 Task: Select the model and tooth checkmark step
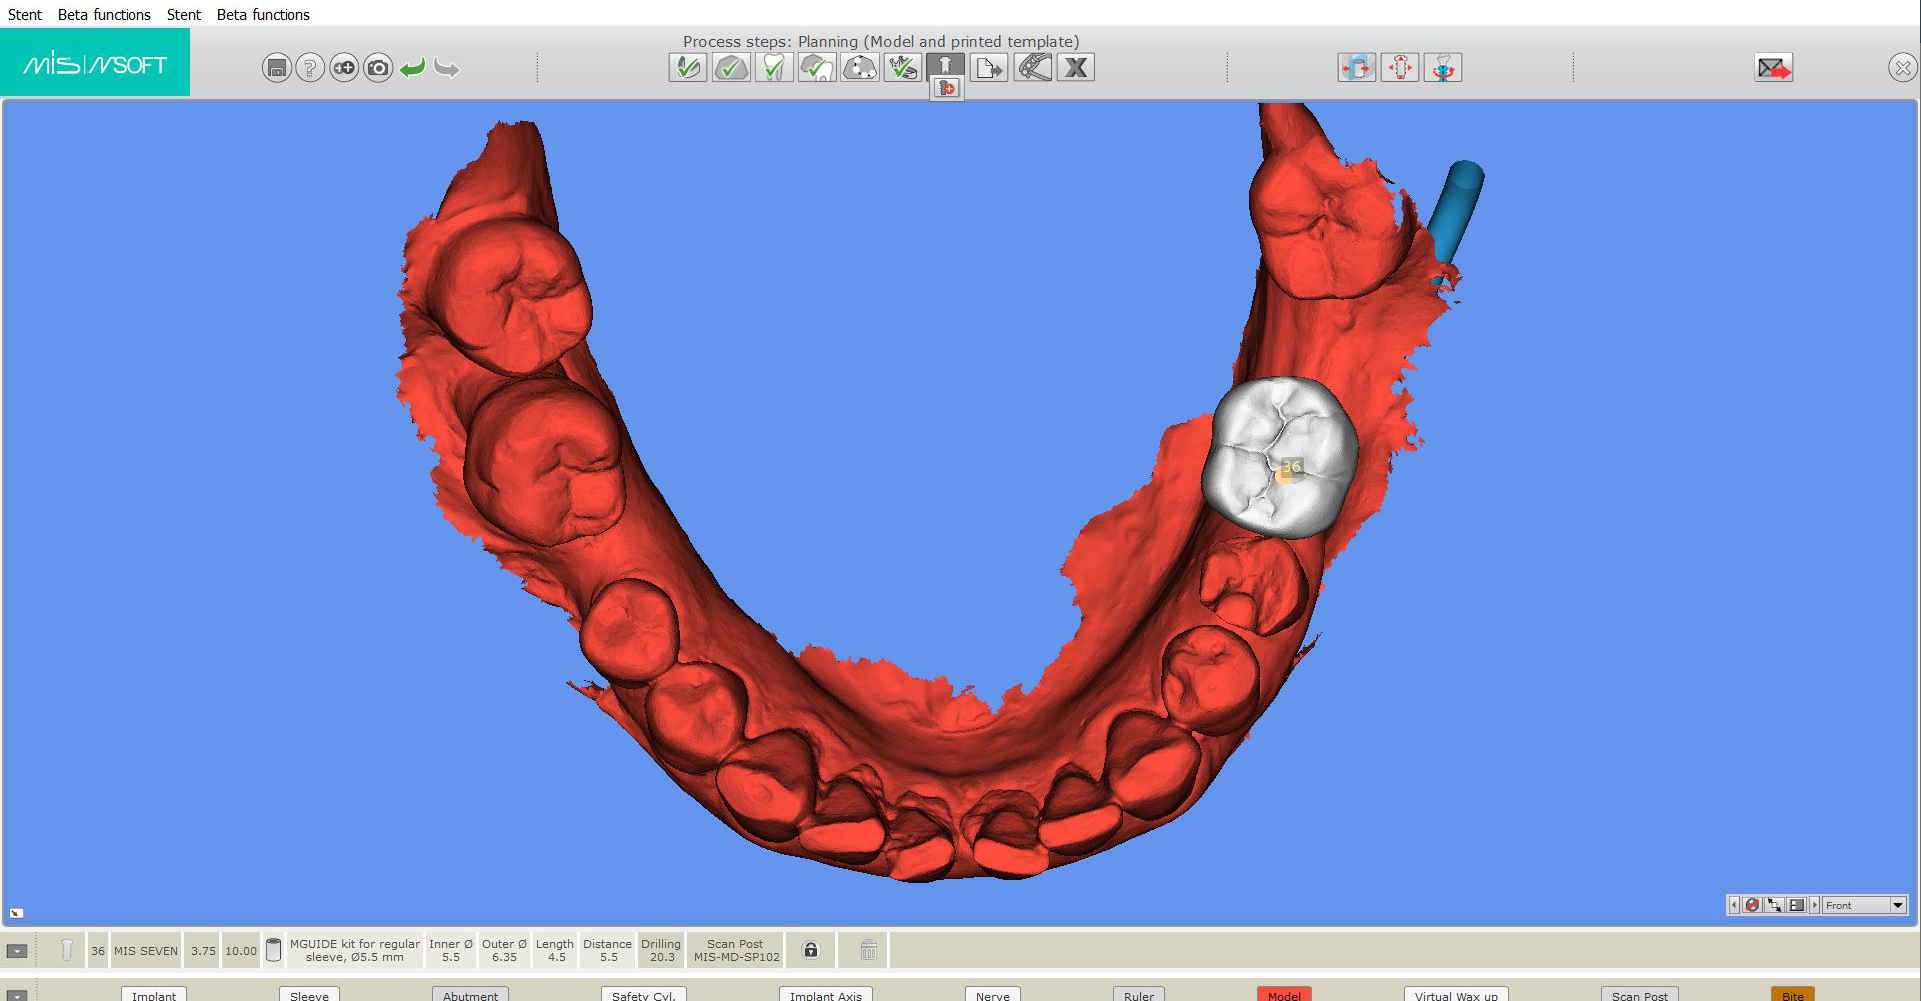click(817, 67)
